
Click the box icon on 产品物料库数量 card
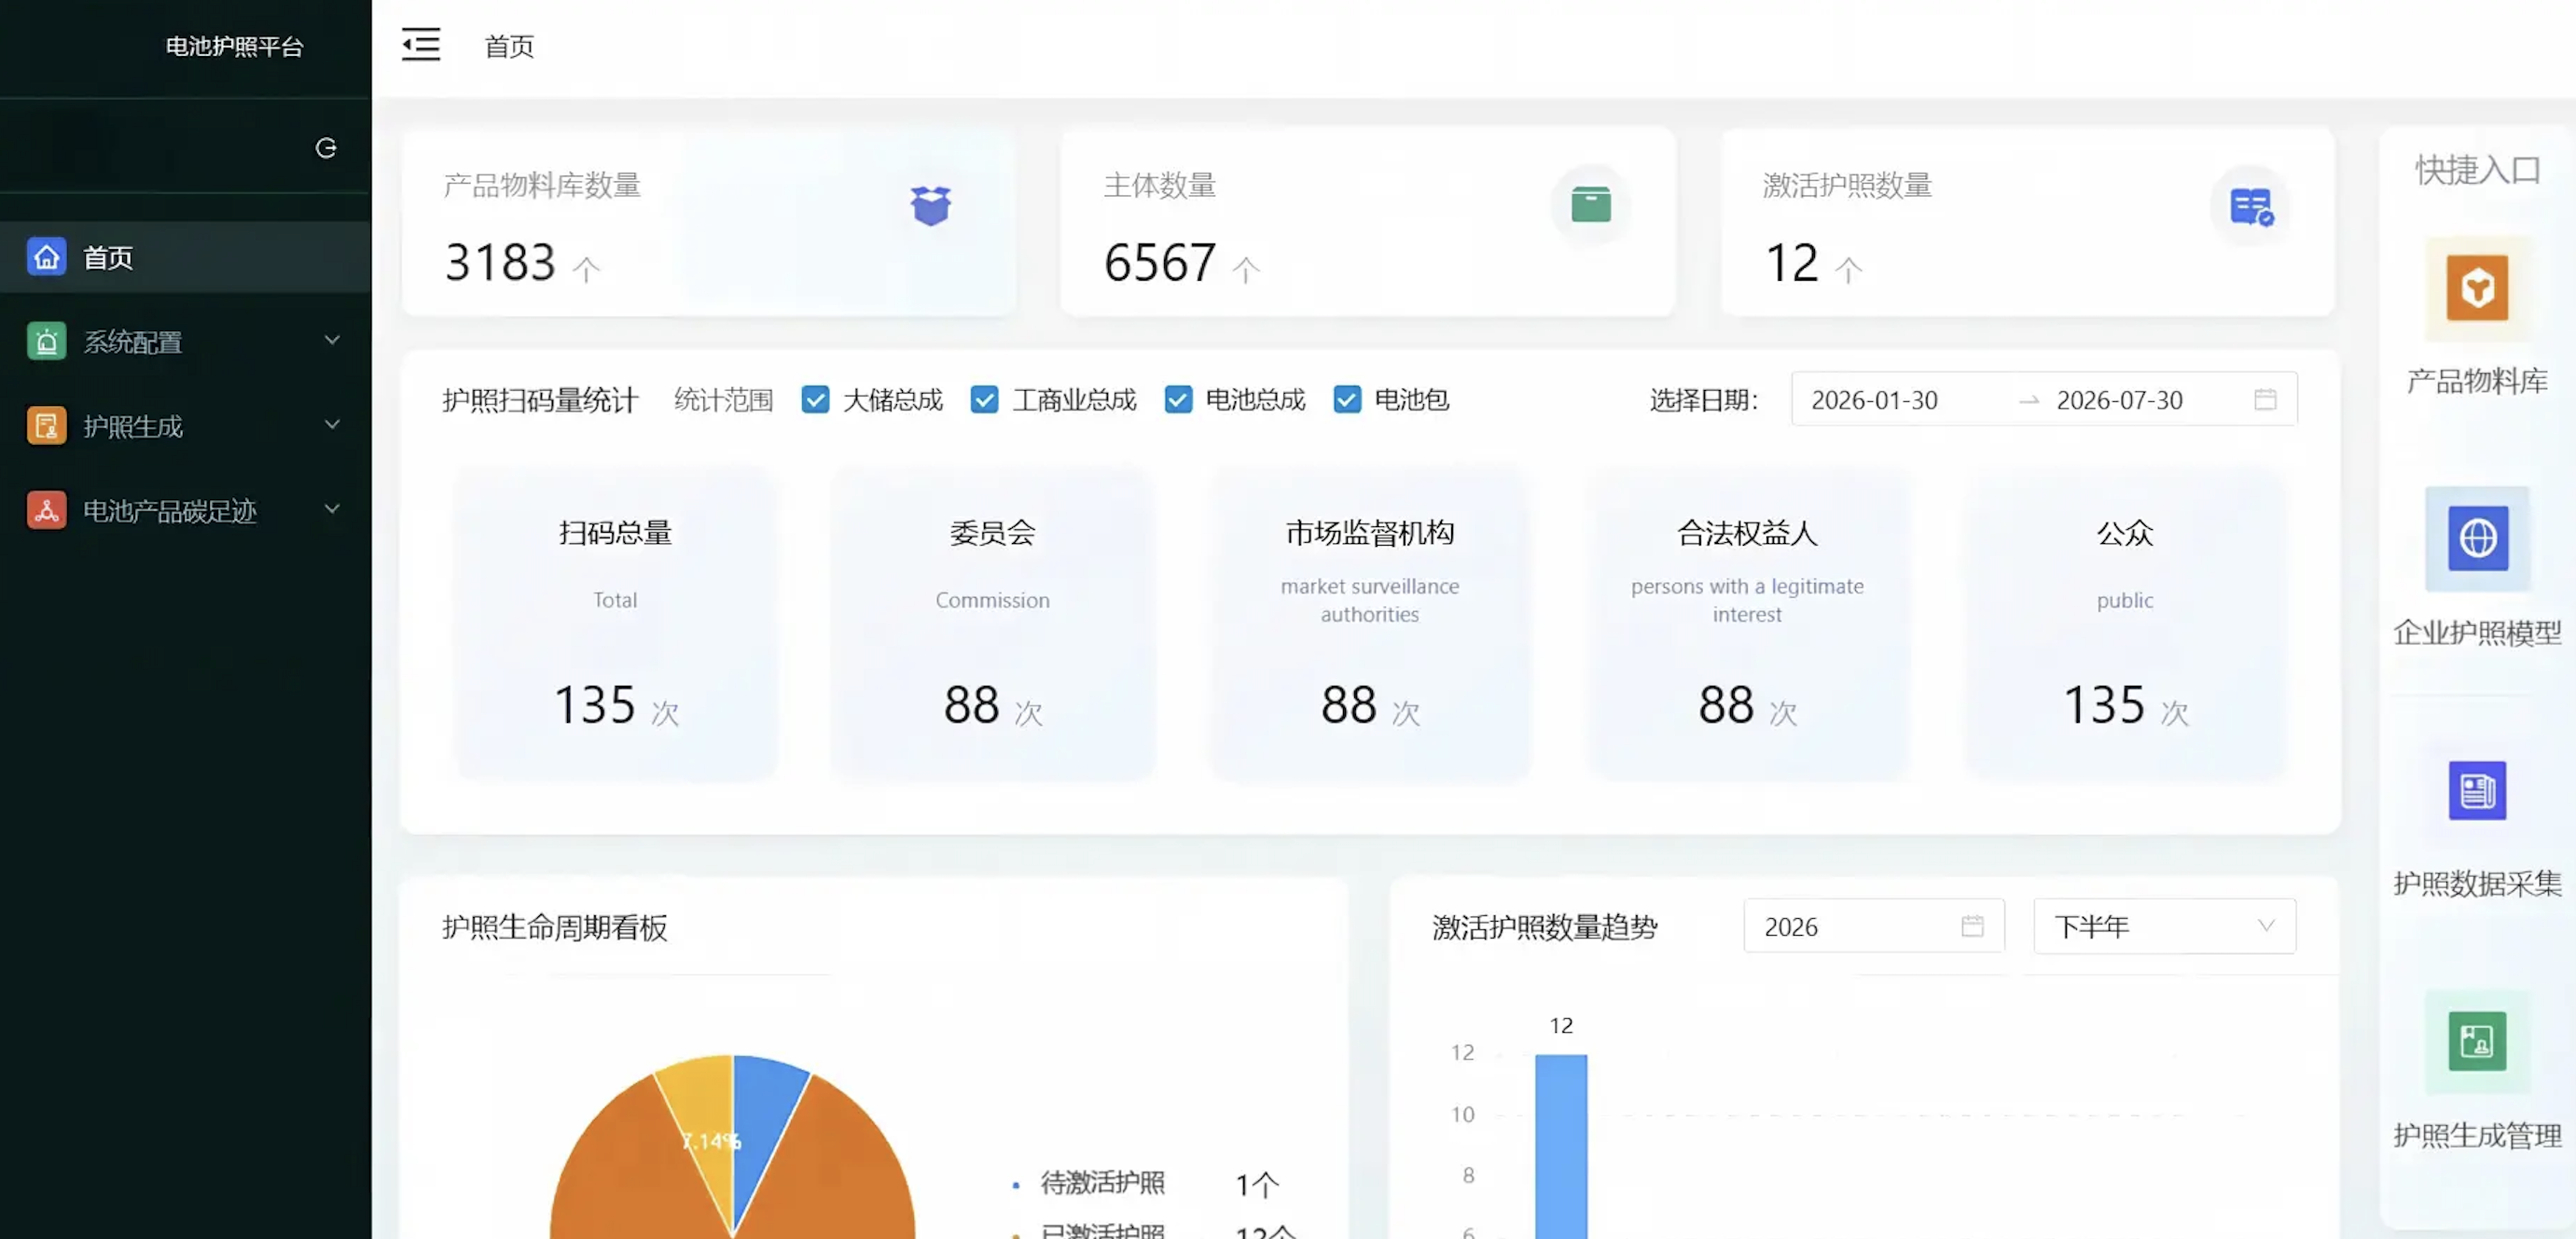930,206
